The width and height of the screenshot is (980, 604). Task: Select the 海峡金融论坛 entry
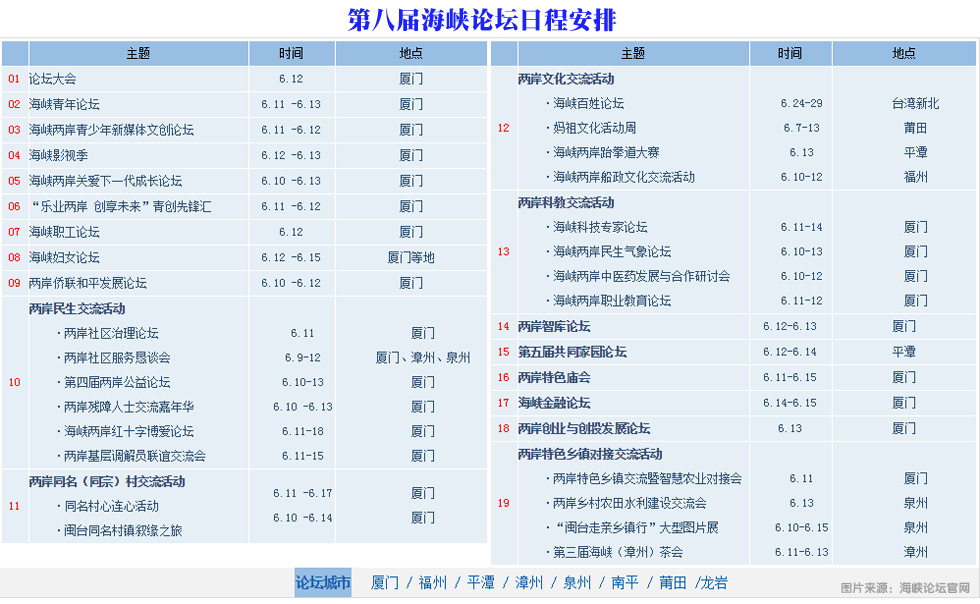554,403
